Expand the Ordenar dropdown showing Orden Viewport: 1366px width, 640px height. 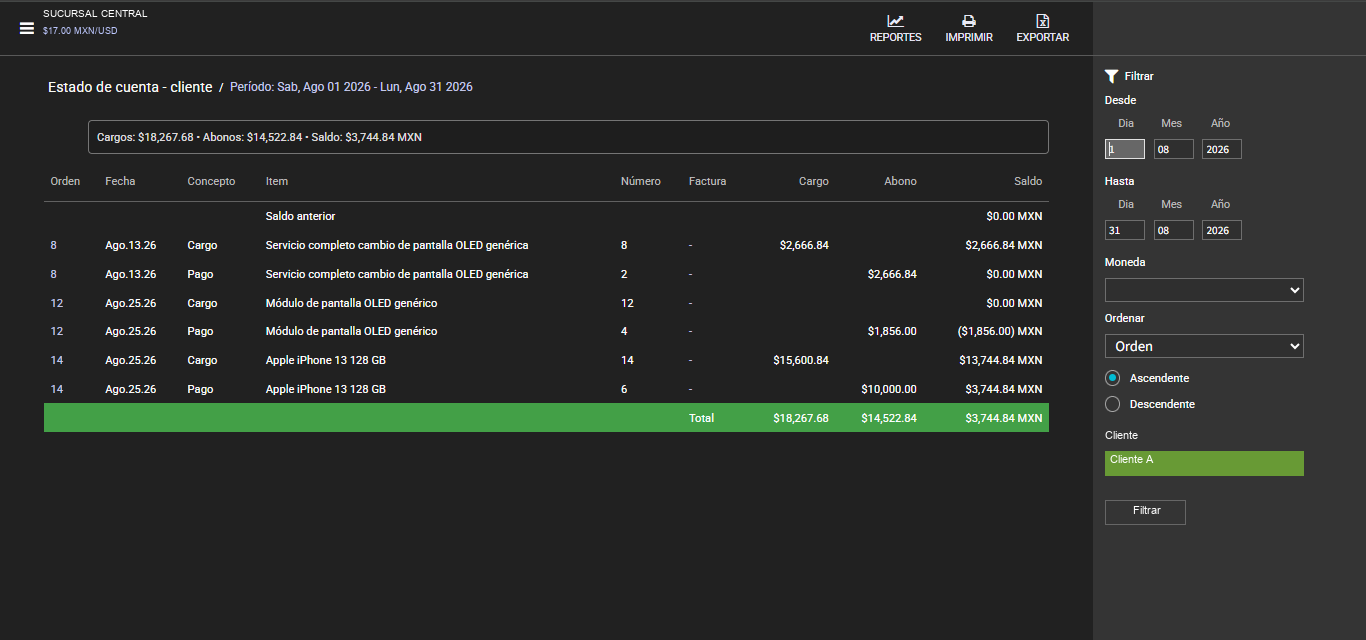[x=1204, y=346]
